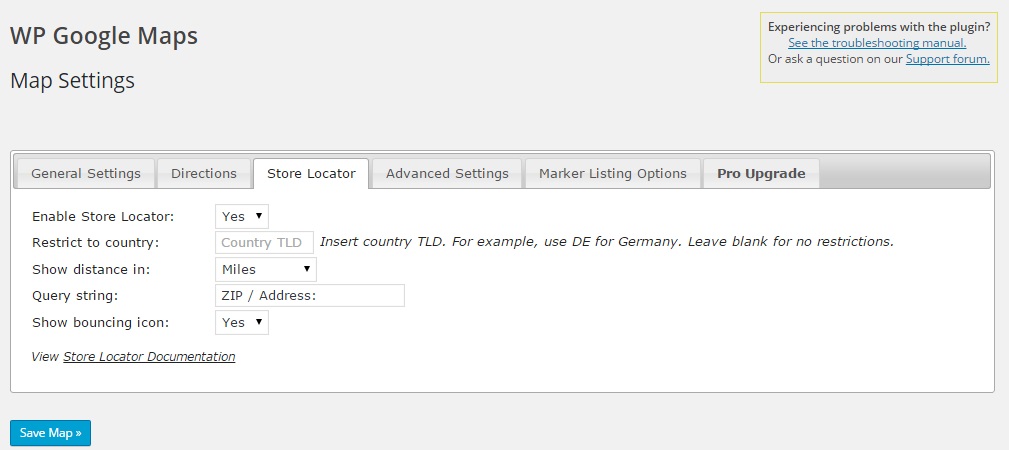Open the Marker Listing Options tab

pyautogui.click(x=613, y=173)
